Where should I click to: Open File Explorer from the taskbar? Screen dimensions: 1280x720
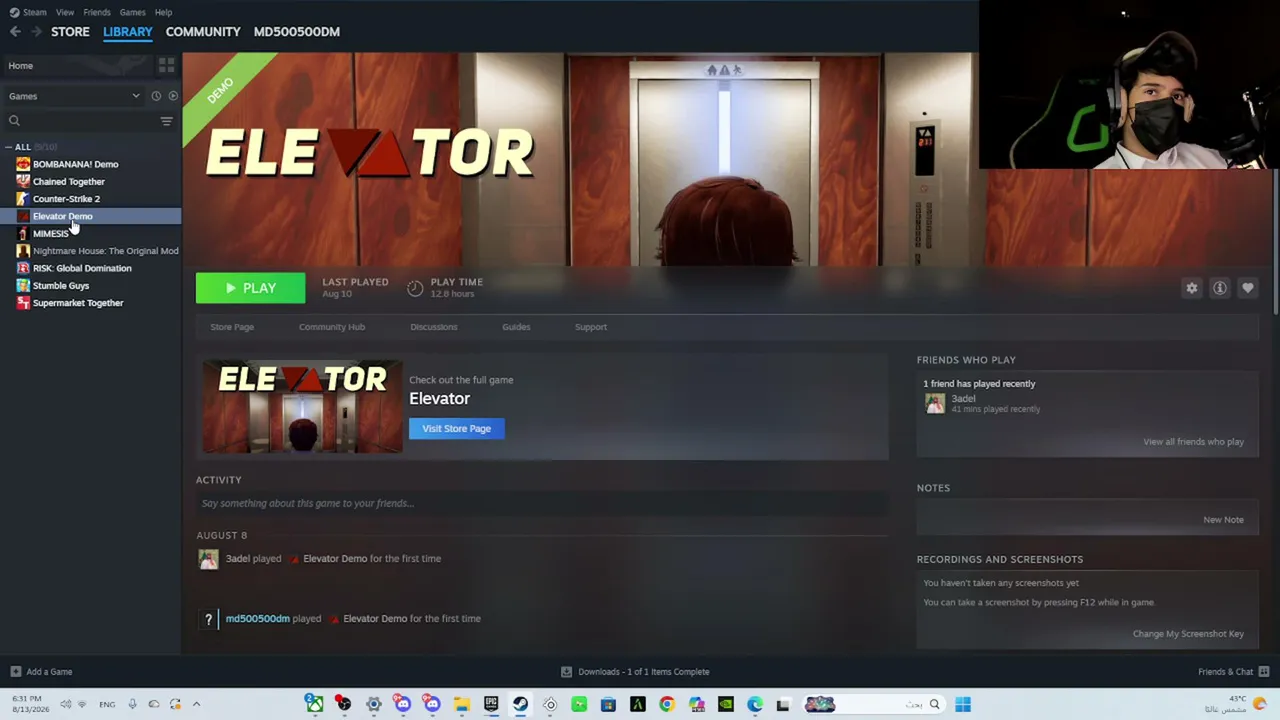pyautogui.click(x=462, y=704)
